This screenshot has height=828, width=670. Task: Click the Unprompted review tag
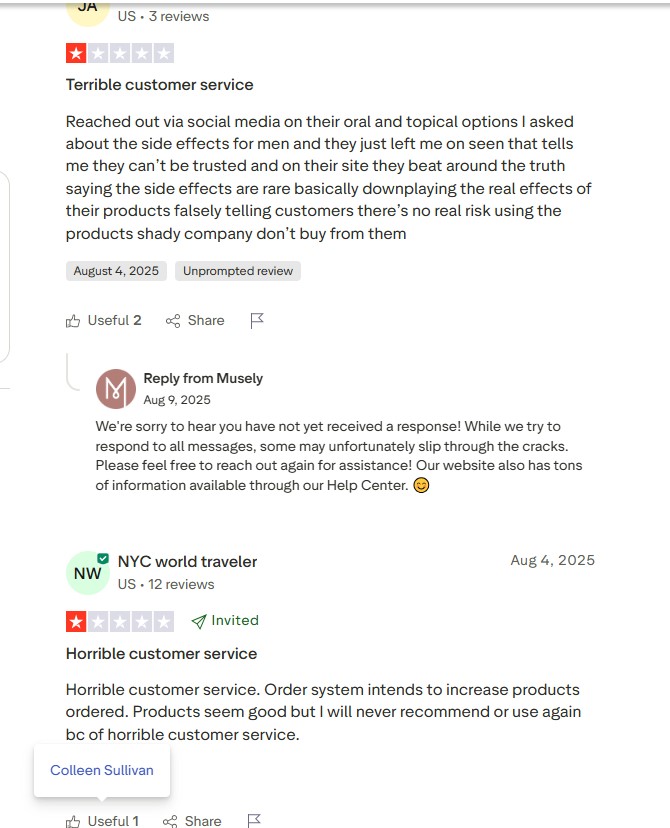pos(238,271)
